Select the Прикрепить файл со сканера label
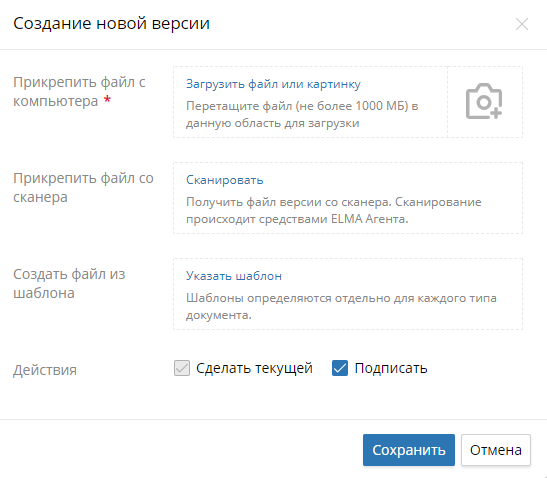The image size is (547, 478). (83, 188)
